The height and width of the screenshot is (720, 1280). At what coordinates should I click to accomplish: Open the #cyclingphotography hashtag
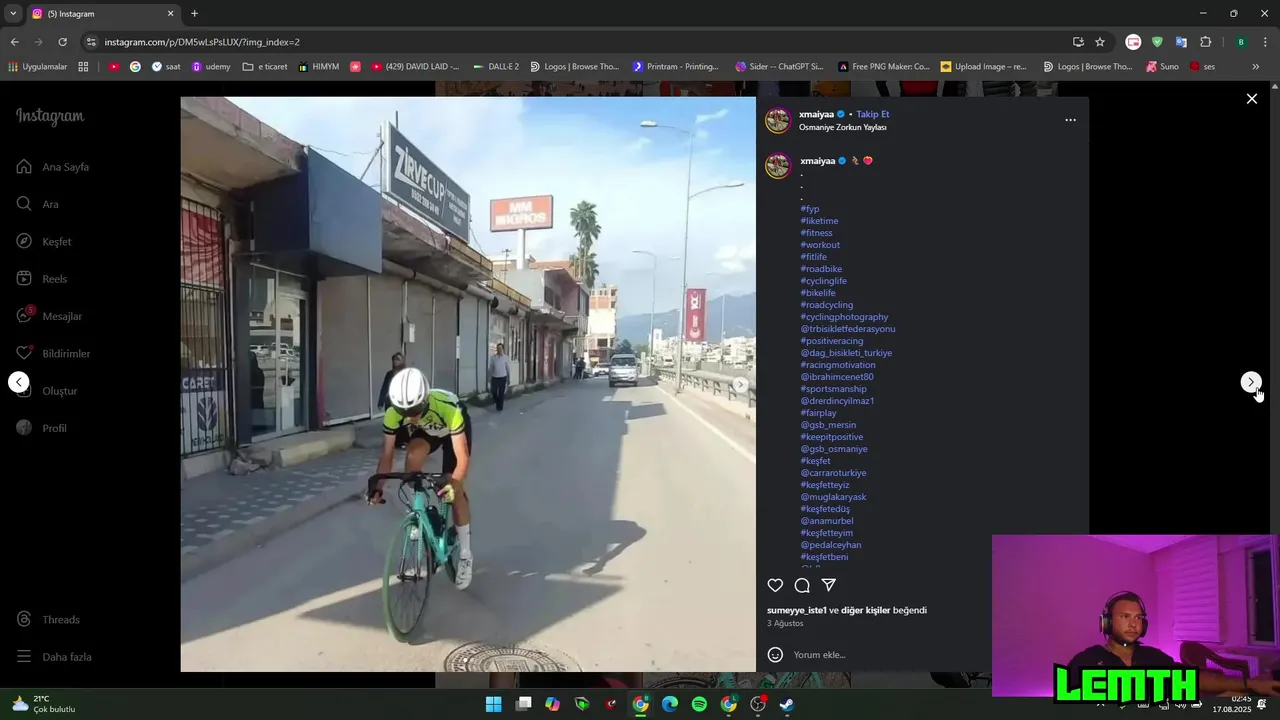point(844,317)
